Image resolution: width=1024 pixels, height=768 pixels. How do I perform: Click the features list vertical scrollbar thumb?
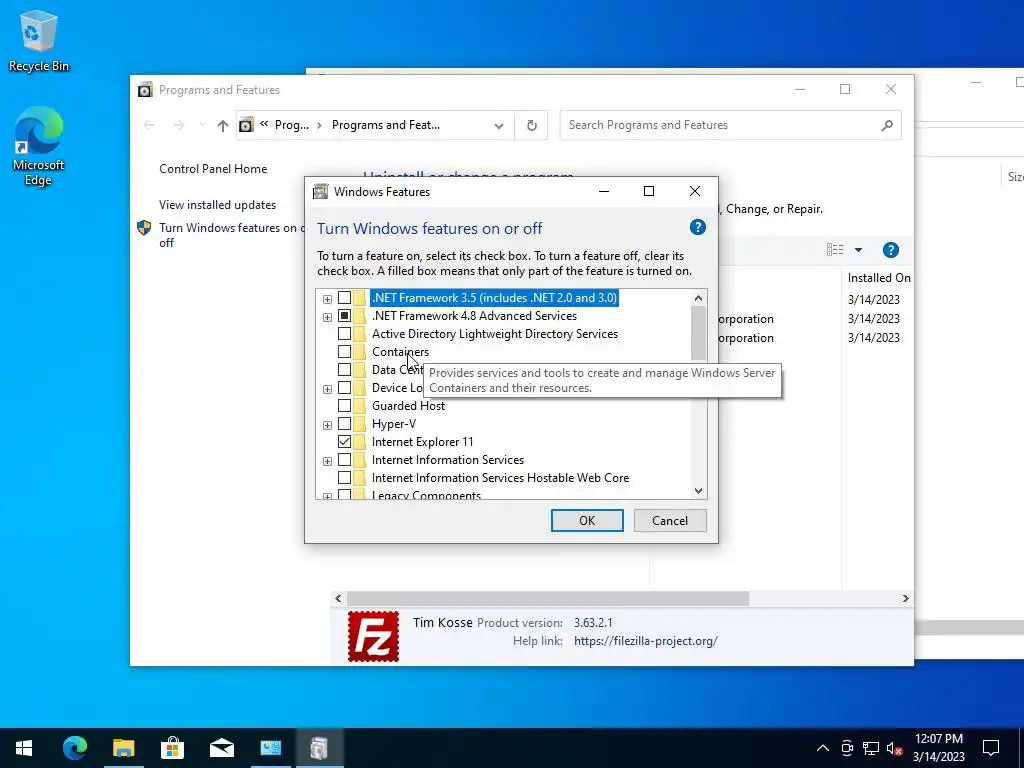click(698, 333)
